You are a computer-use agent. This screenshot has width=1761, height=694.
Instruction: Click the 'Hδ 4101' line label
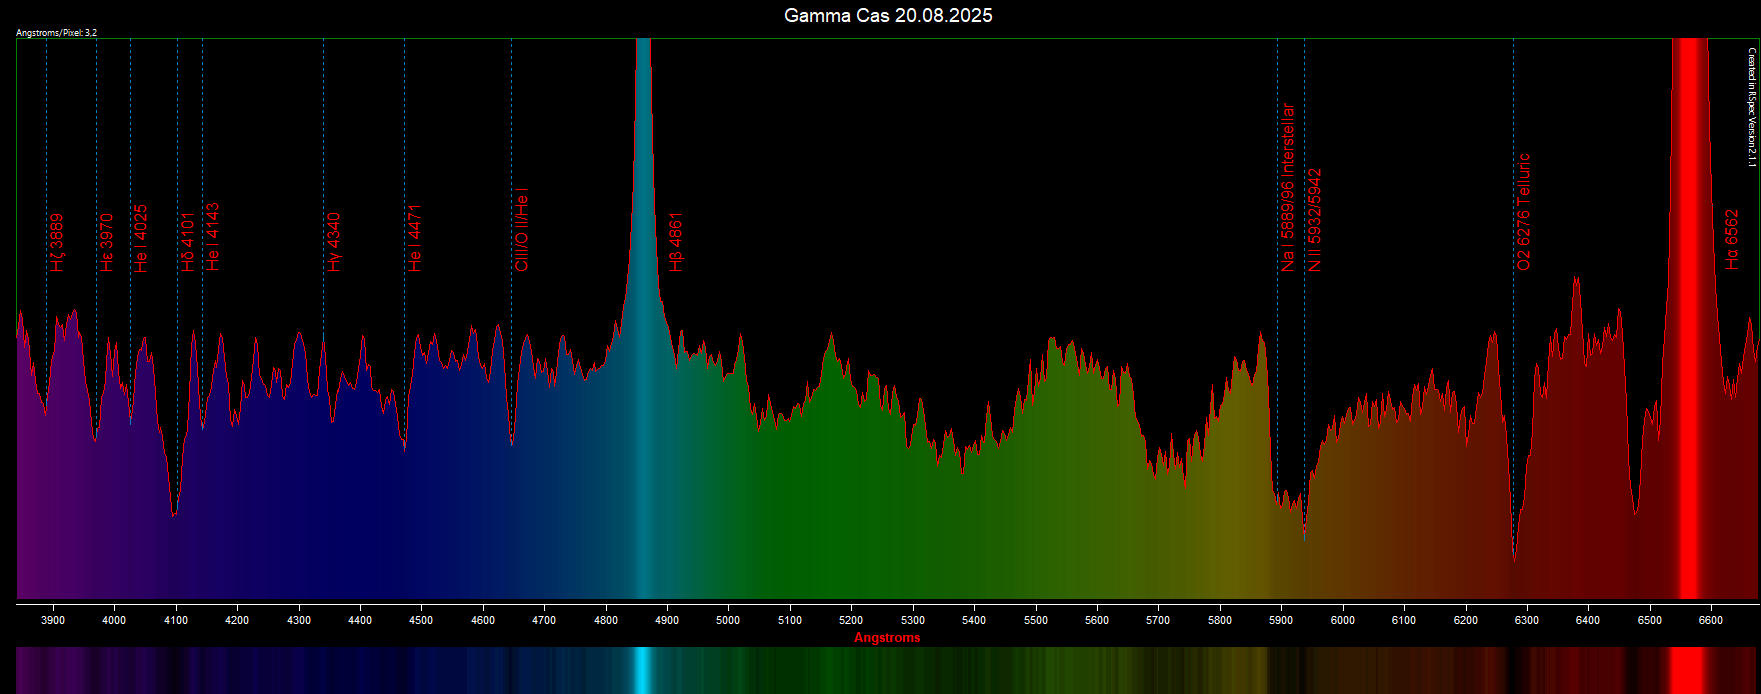click(188, 241)
